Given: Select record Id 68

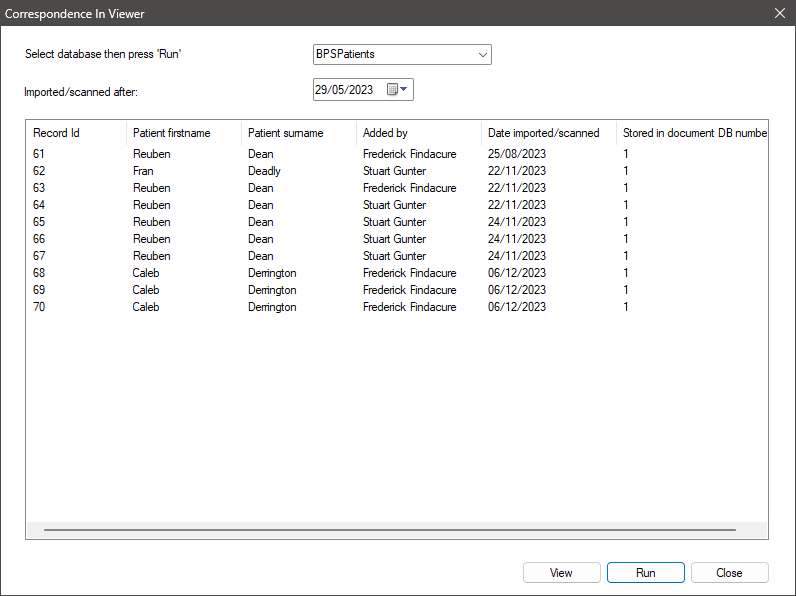Looking at the screenshot, I should [39, 273].
